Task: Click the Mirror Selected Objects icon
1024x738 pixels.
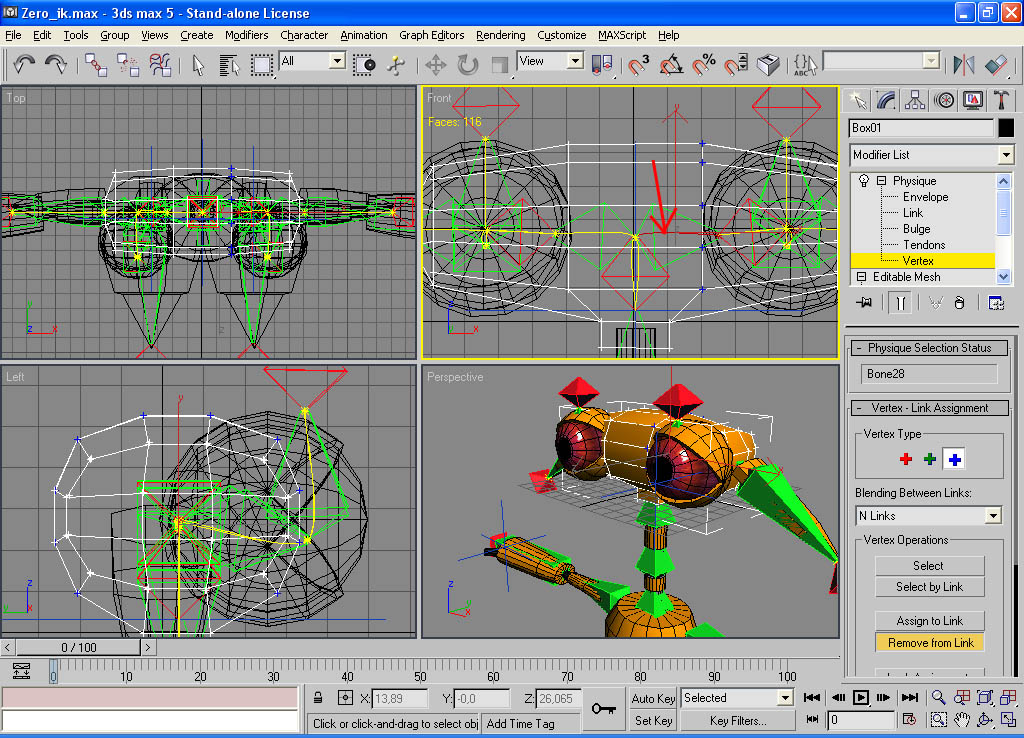Action: (964, 65)
